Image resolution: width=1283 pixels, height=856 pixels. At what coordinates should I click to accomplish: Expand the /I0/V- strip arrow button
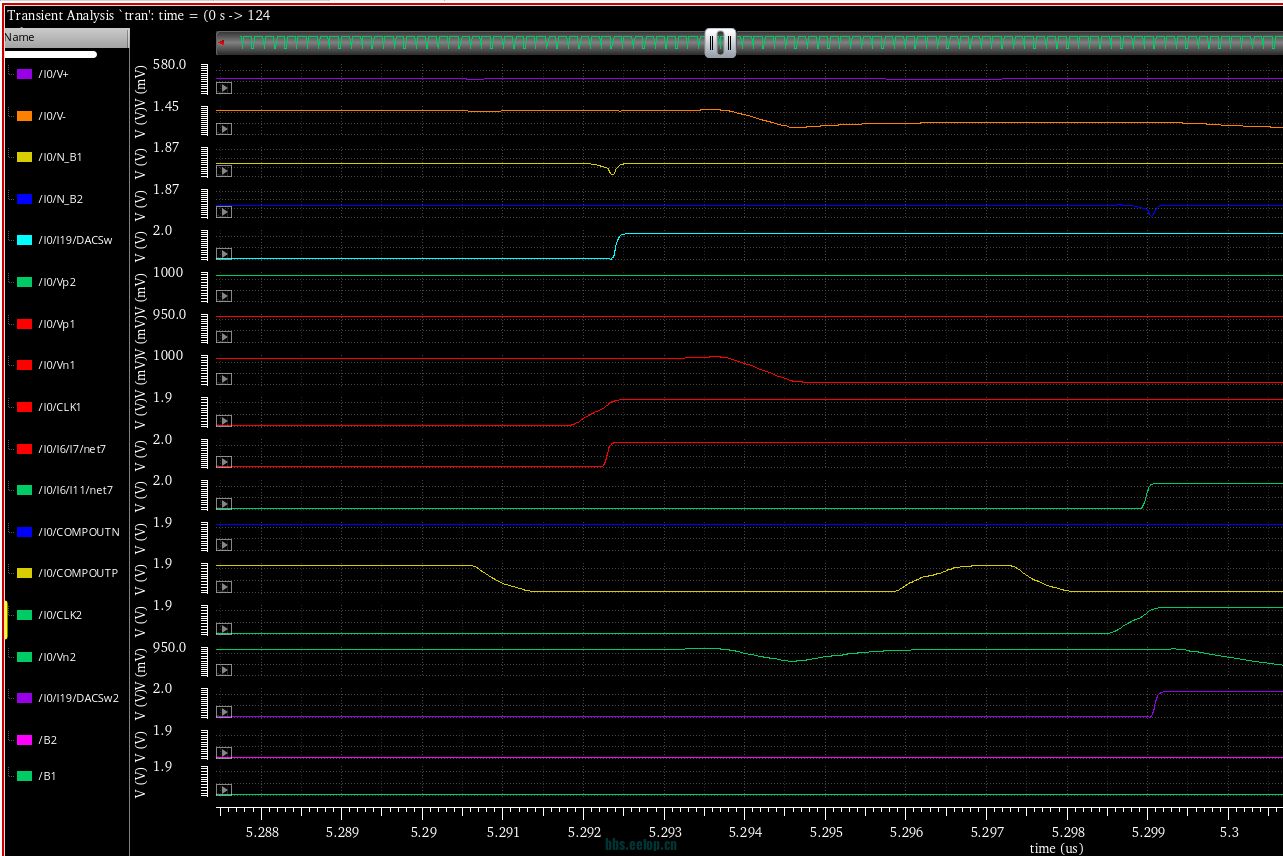click(224, 129)
